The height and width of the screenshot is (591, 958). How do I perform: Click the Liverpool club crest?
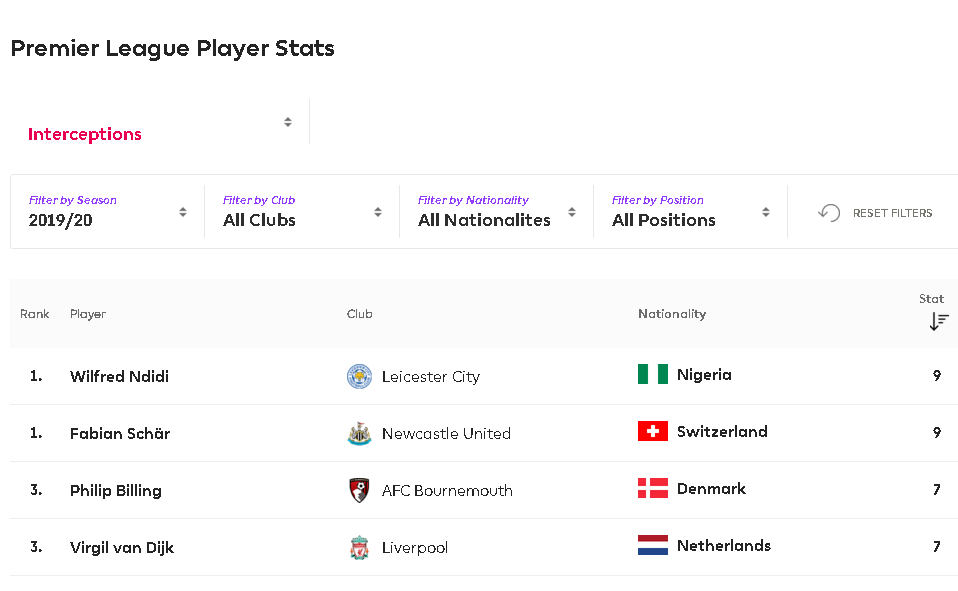click(359, 548)
